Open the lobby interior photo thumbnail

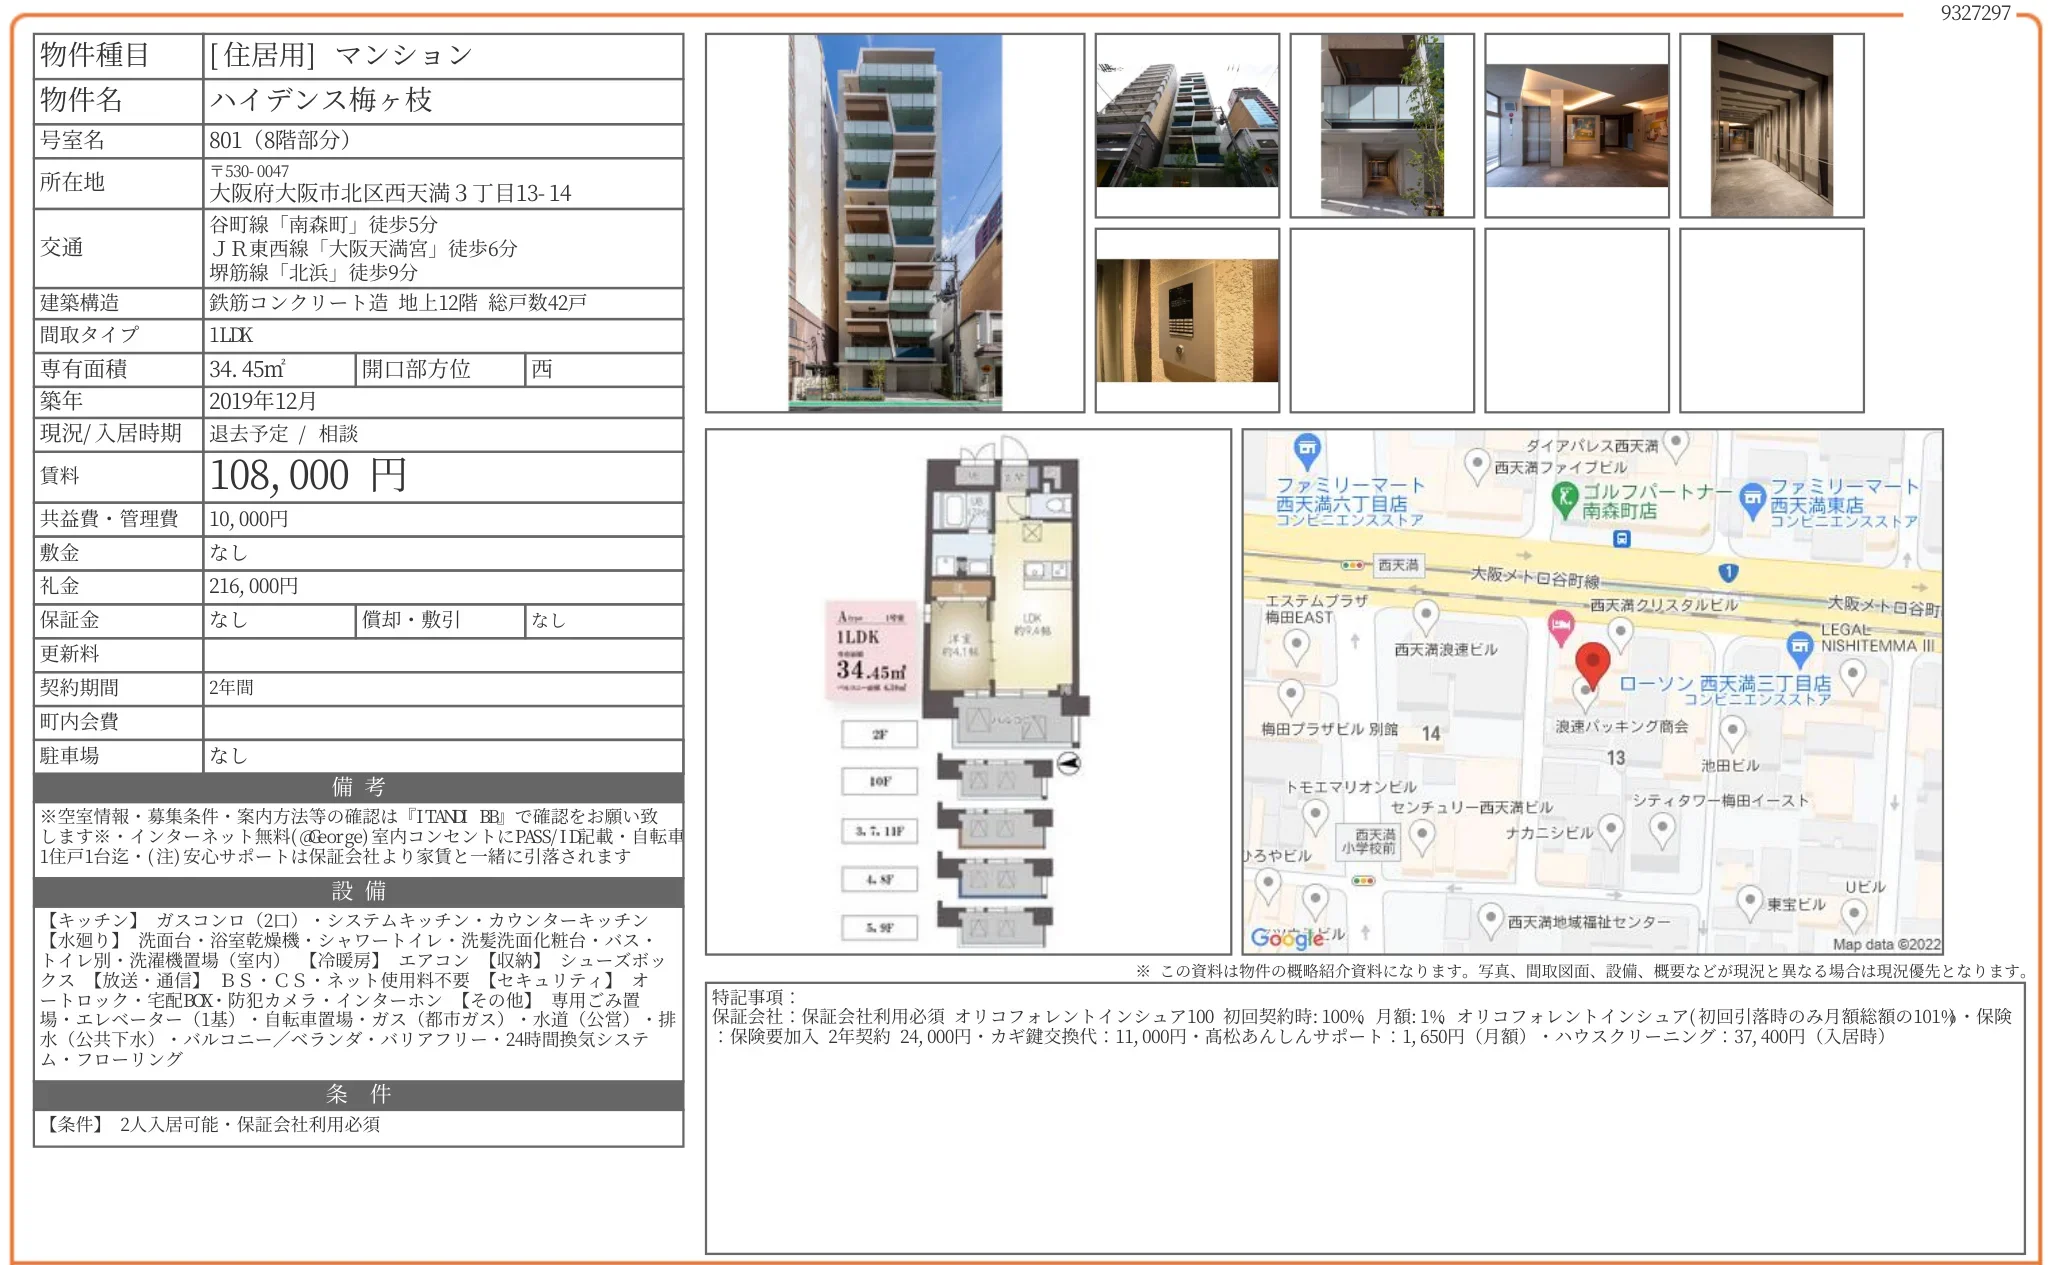[1576, 126]
